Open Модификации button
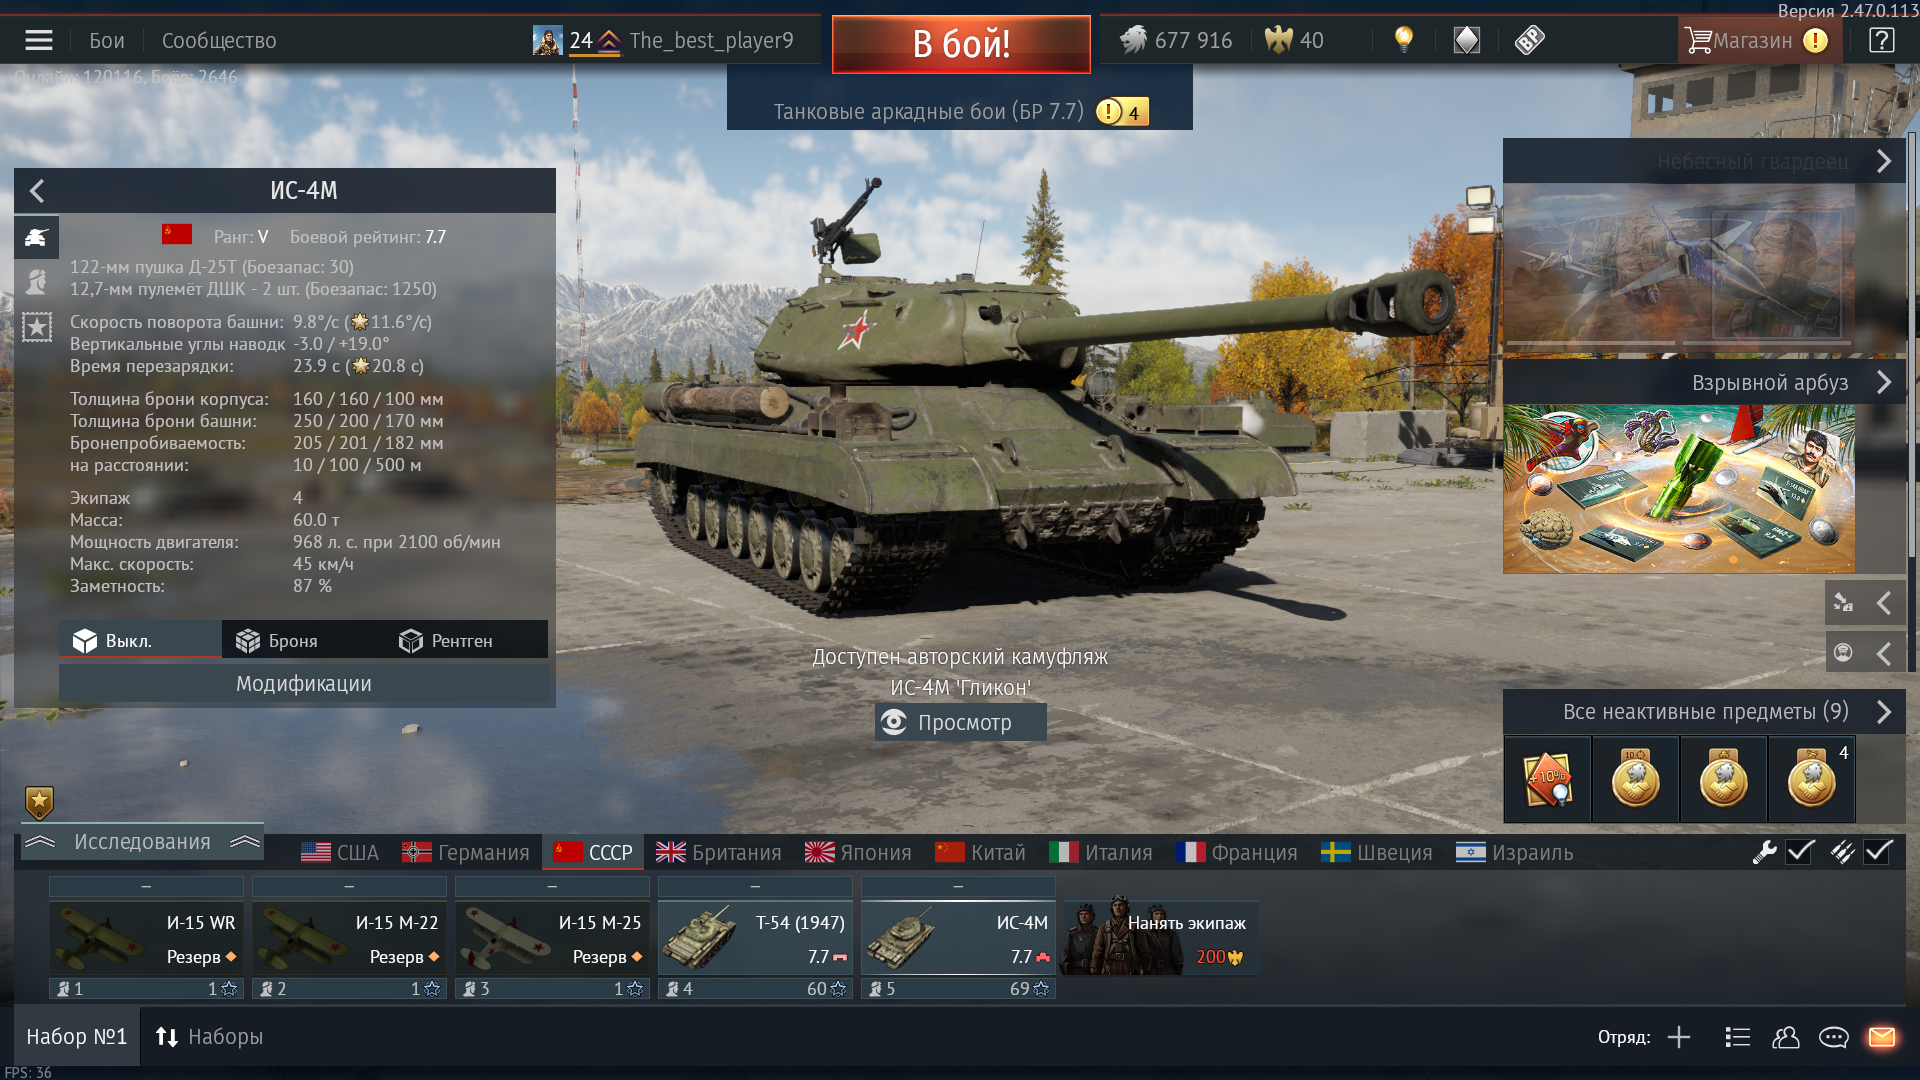 pyautogui.click(x=304, y=684)
